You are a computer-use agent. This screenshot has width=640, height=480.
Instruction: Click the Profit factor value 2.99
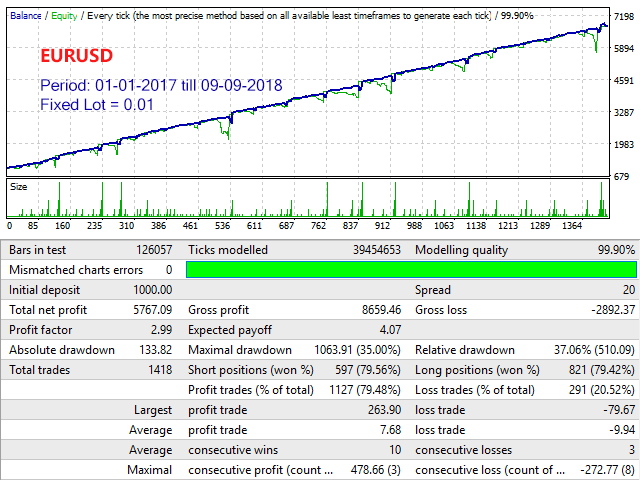click(x=161, y=330)
